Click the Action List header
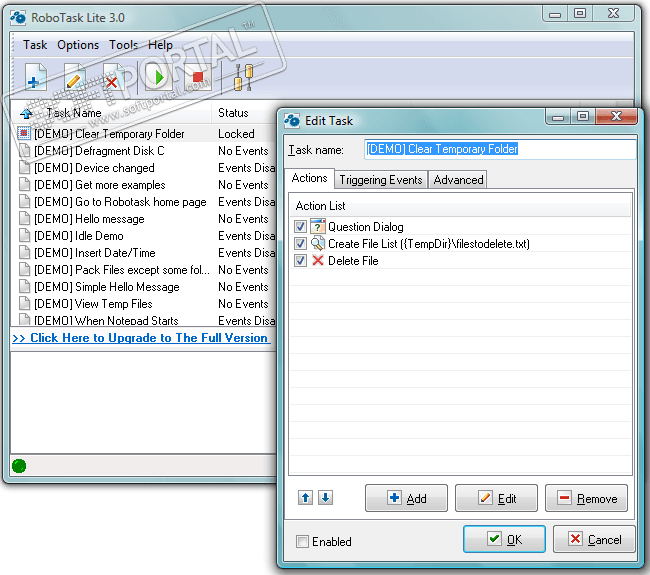The width and height of the screenshot is (650, 575). click(x=460, y=206)
